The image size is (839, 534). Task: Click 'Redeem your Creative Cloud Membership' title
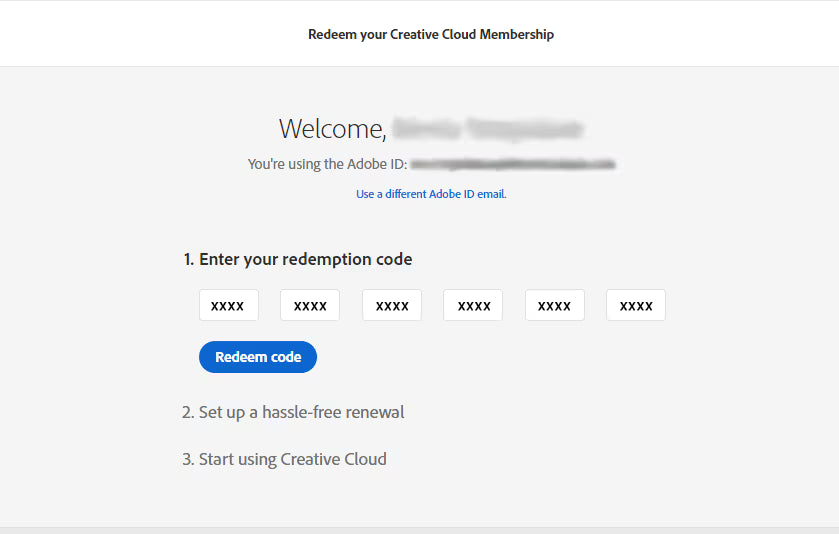(x=431, y=34)
